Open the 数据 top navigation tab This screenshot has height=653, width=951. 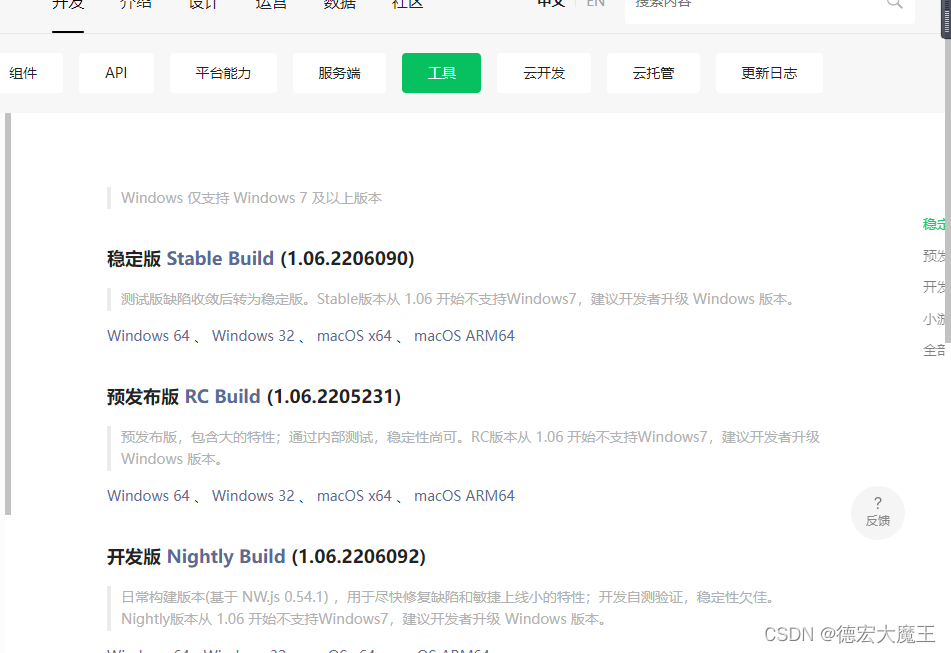[339, 5]
